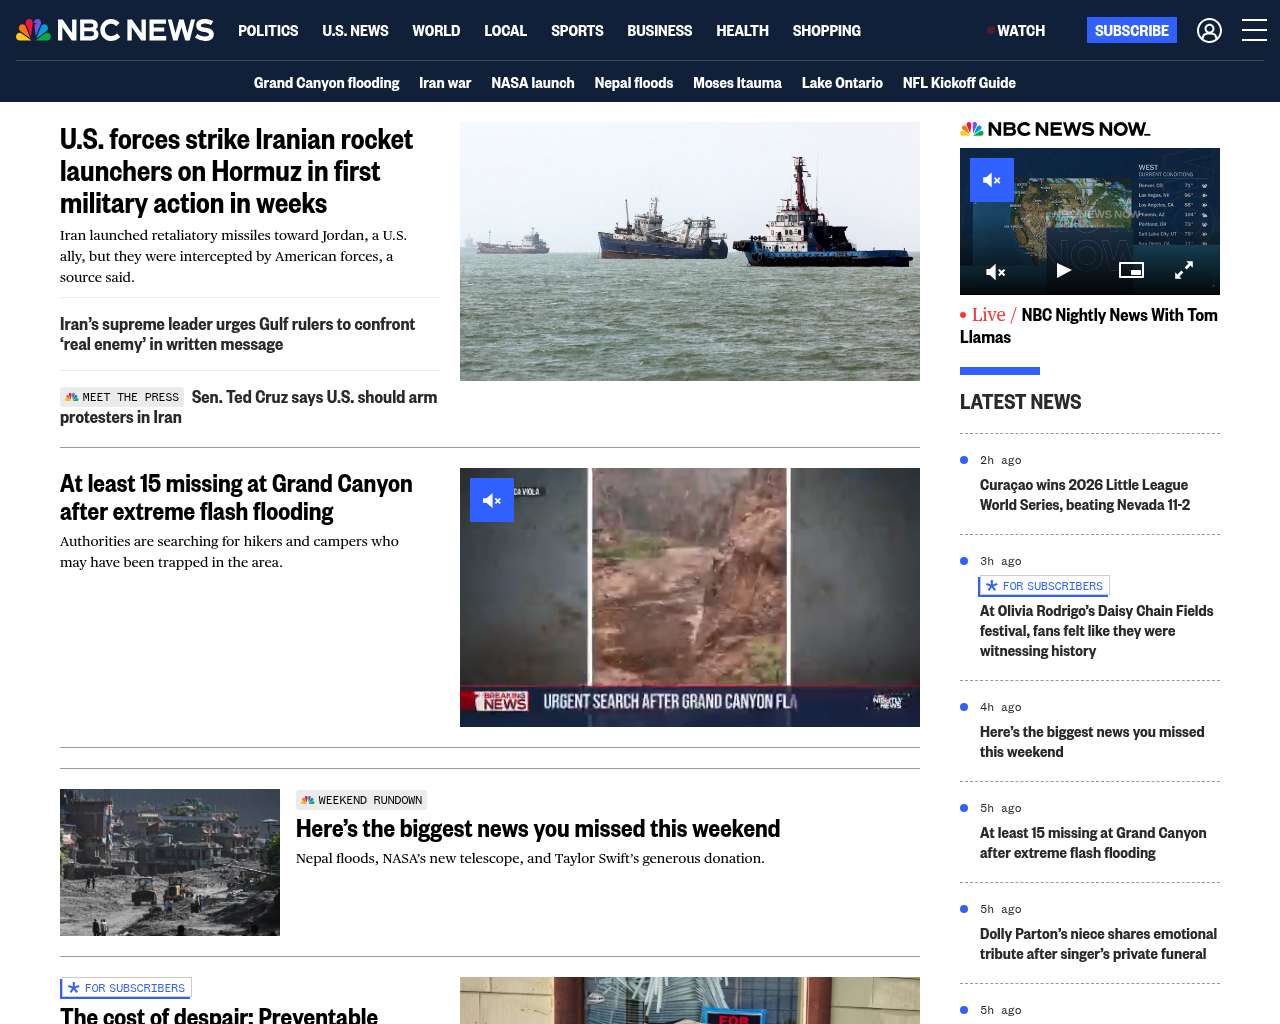This screenshot has height=1024, width=1280.
Task: Open the Politics section
Action: 268,31
